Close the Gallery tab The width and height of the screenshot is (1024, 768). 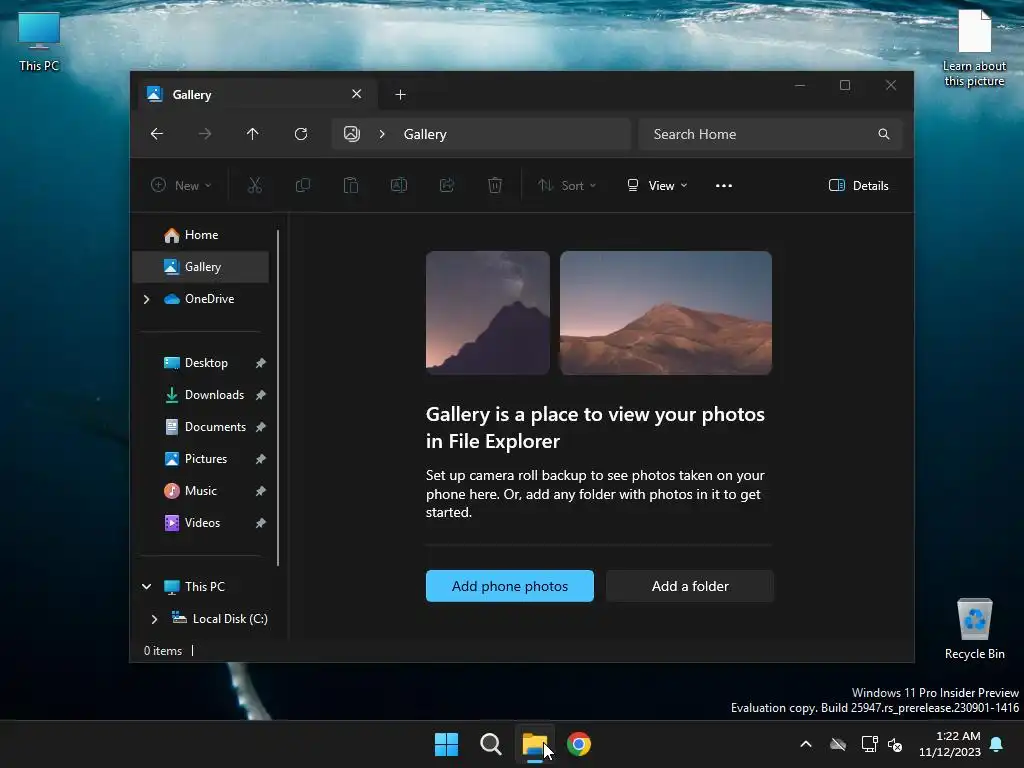(x=357, y=94)
